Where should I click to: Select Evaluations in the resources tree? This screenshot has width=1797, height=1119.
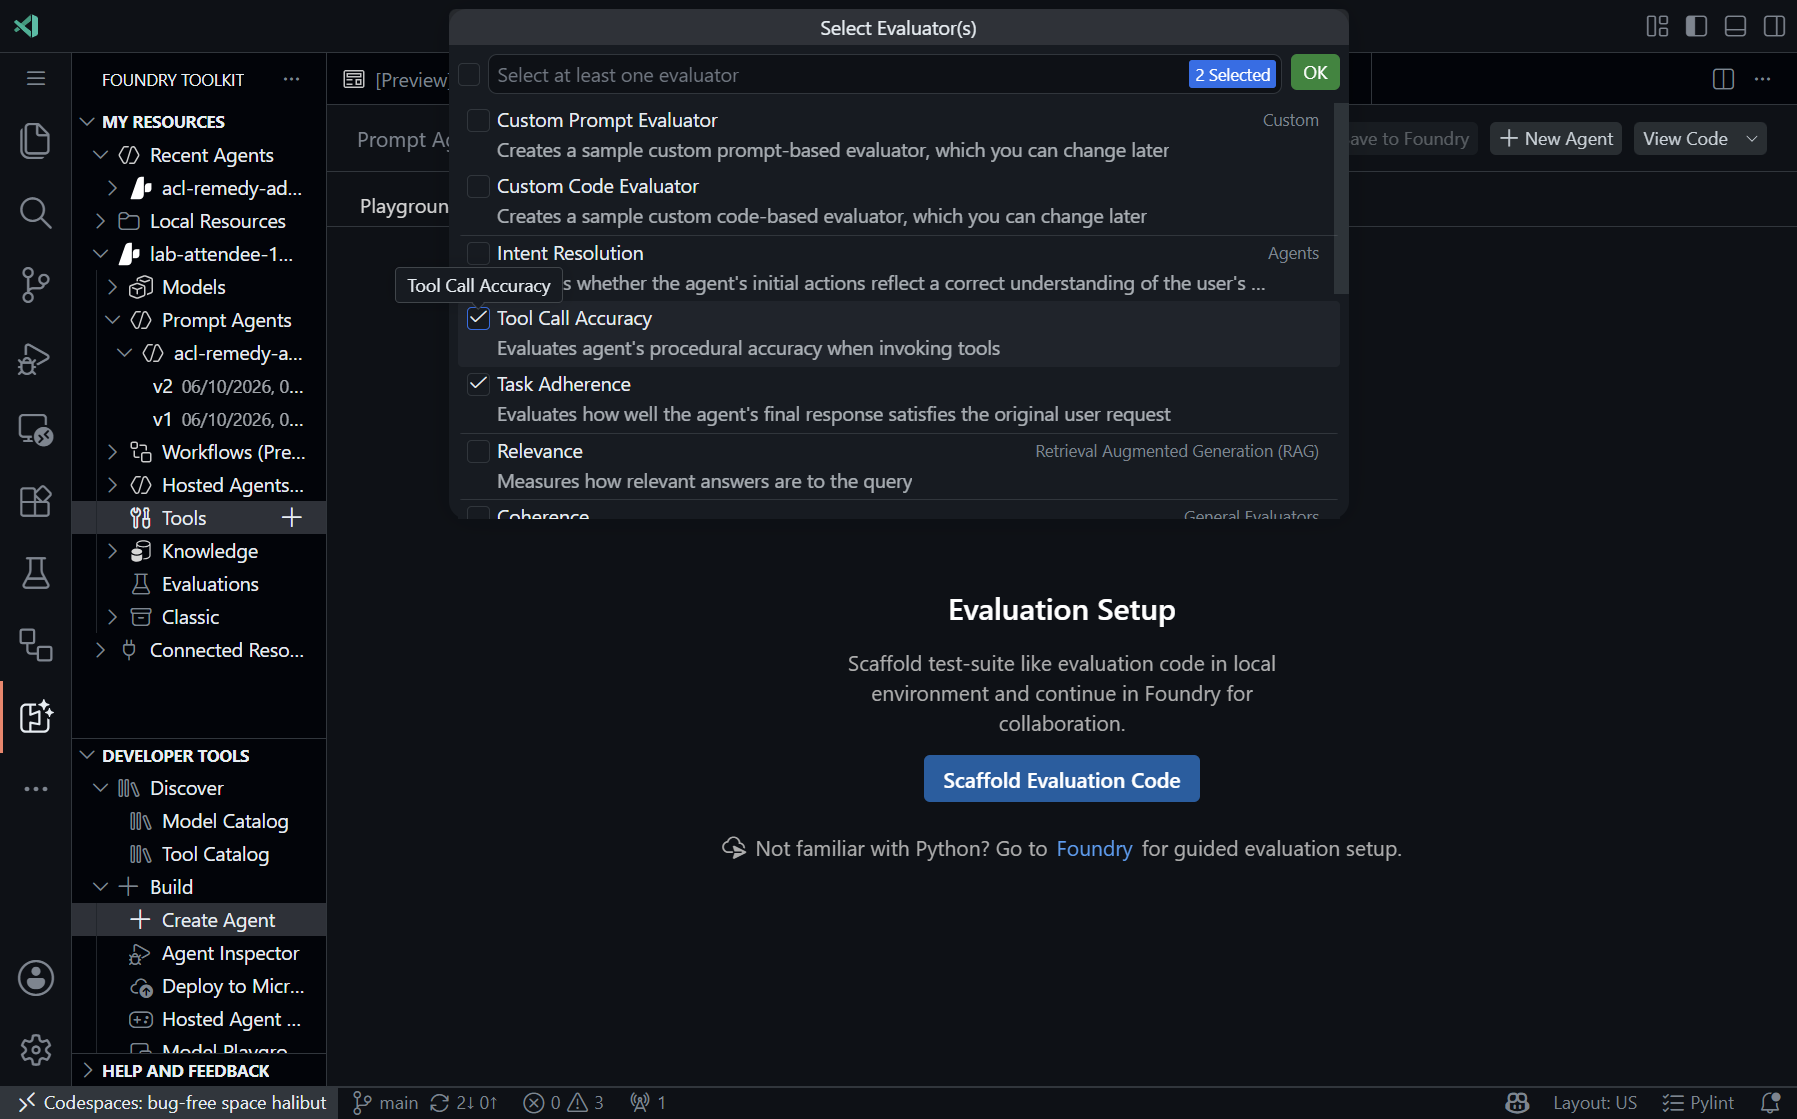pyautogui.click(x=210, y=584)
